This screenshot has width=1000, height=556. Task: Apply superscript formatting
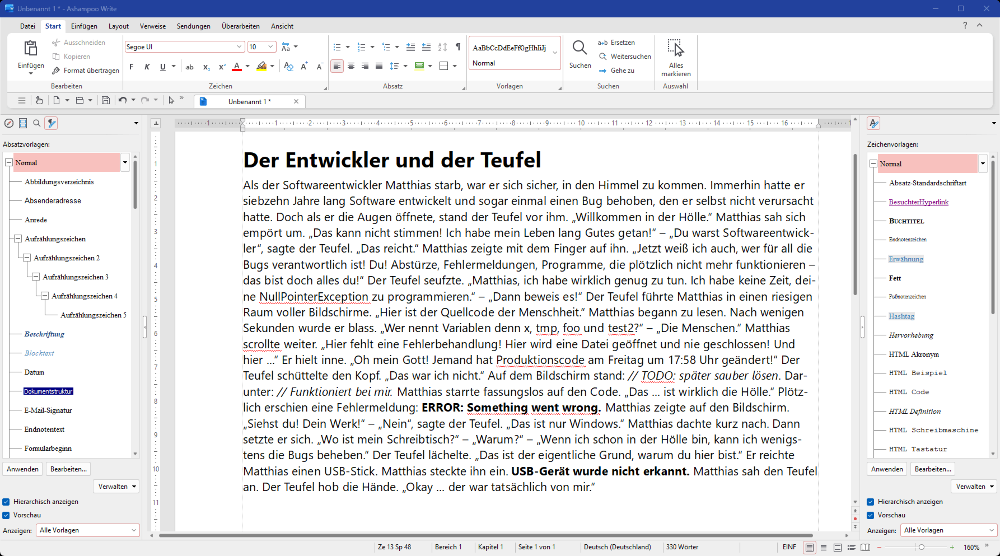[222, 66]
